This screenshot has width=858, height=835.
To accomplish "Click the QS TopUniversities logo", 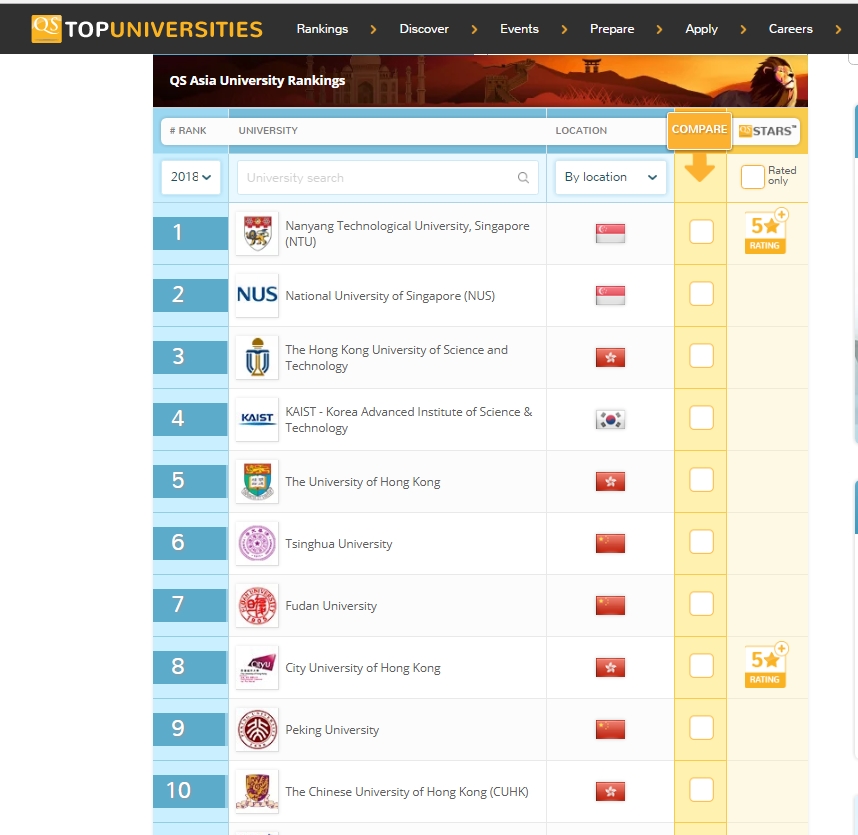I will click(x=147, y=28).
